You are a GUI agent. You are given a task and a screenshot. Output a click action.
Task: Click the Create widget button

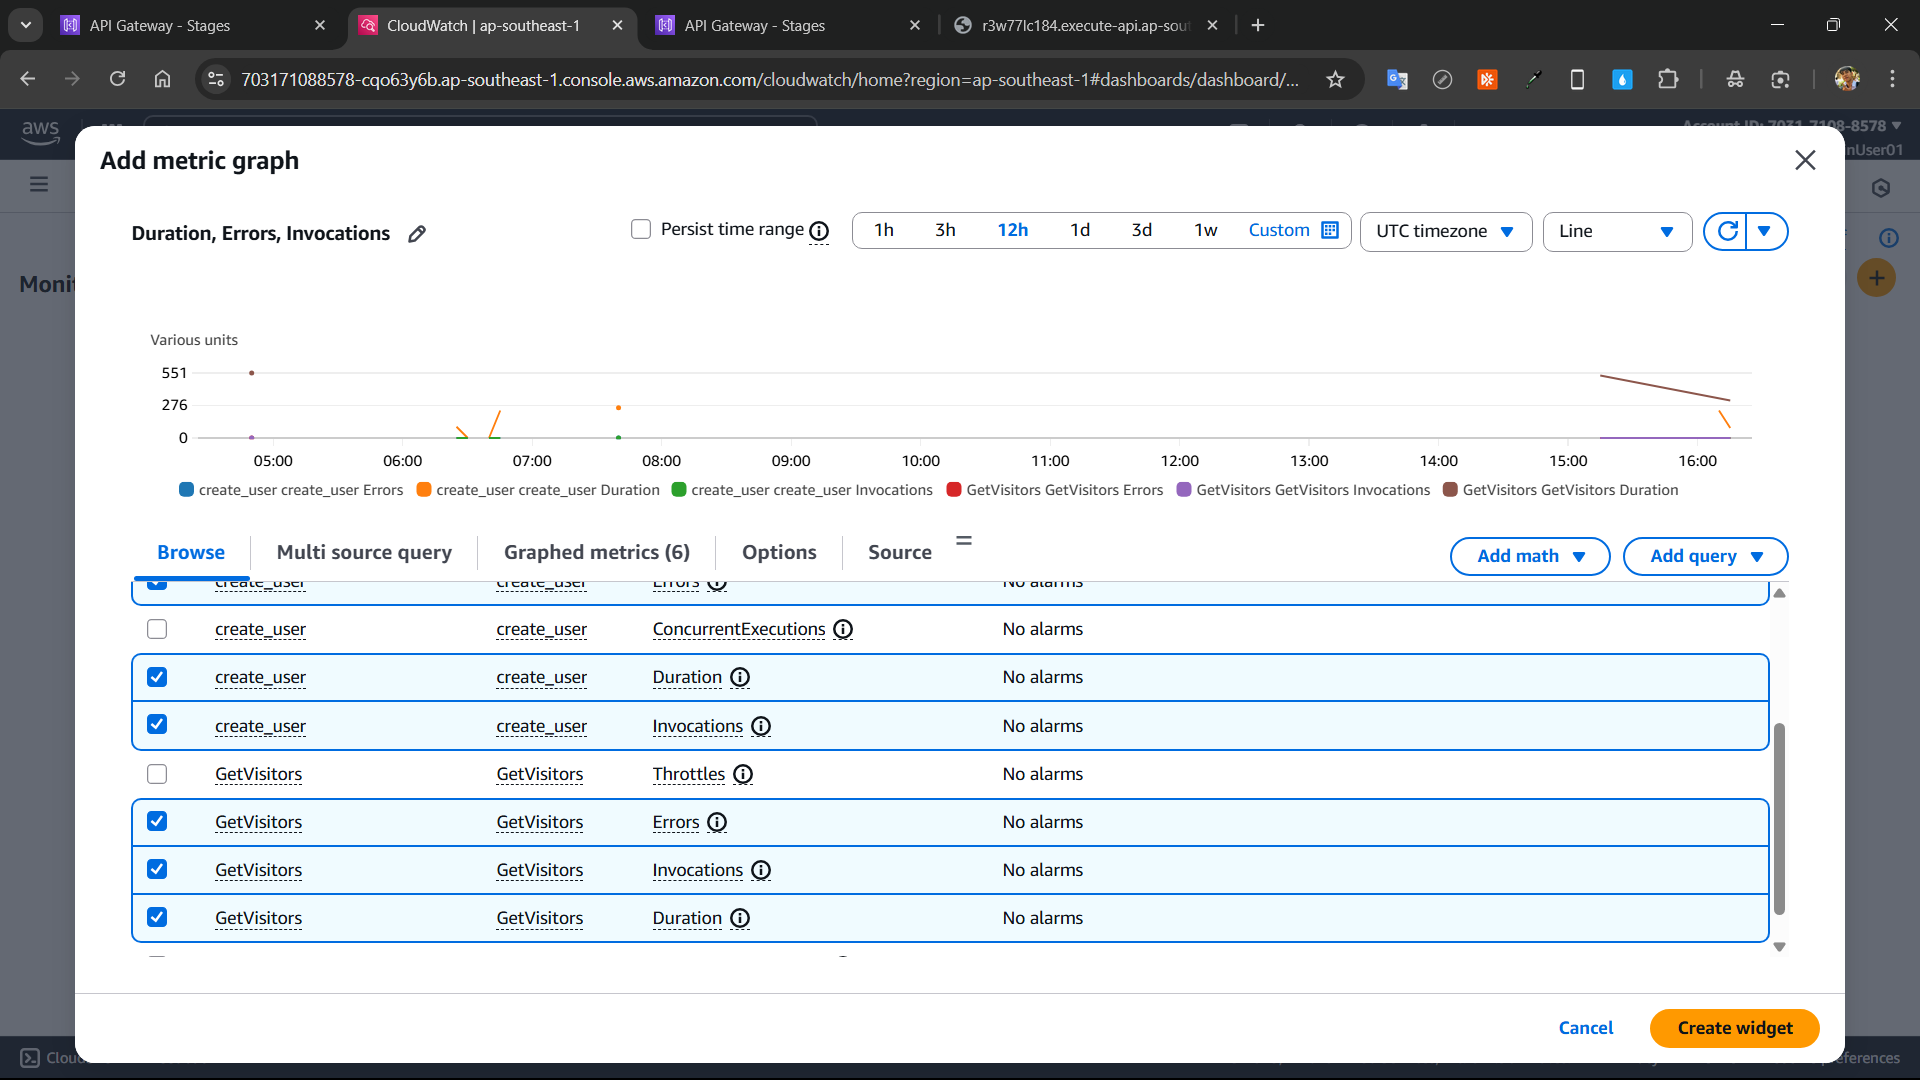pyautogui.click(x=1735, y=1028)
